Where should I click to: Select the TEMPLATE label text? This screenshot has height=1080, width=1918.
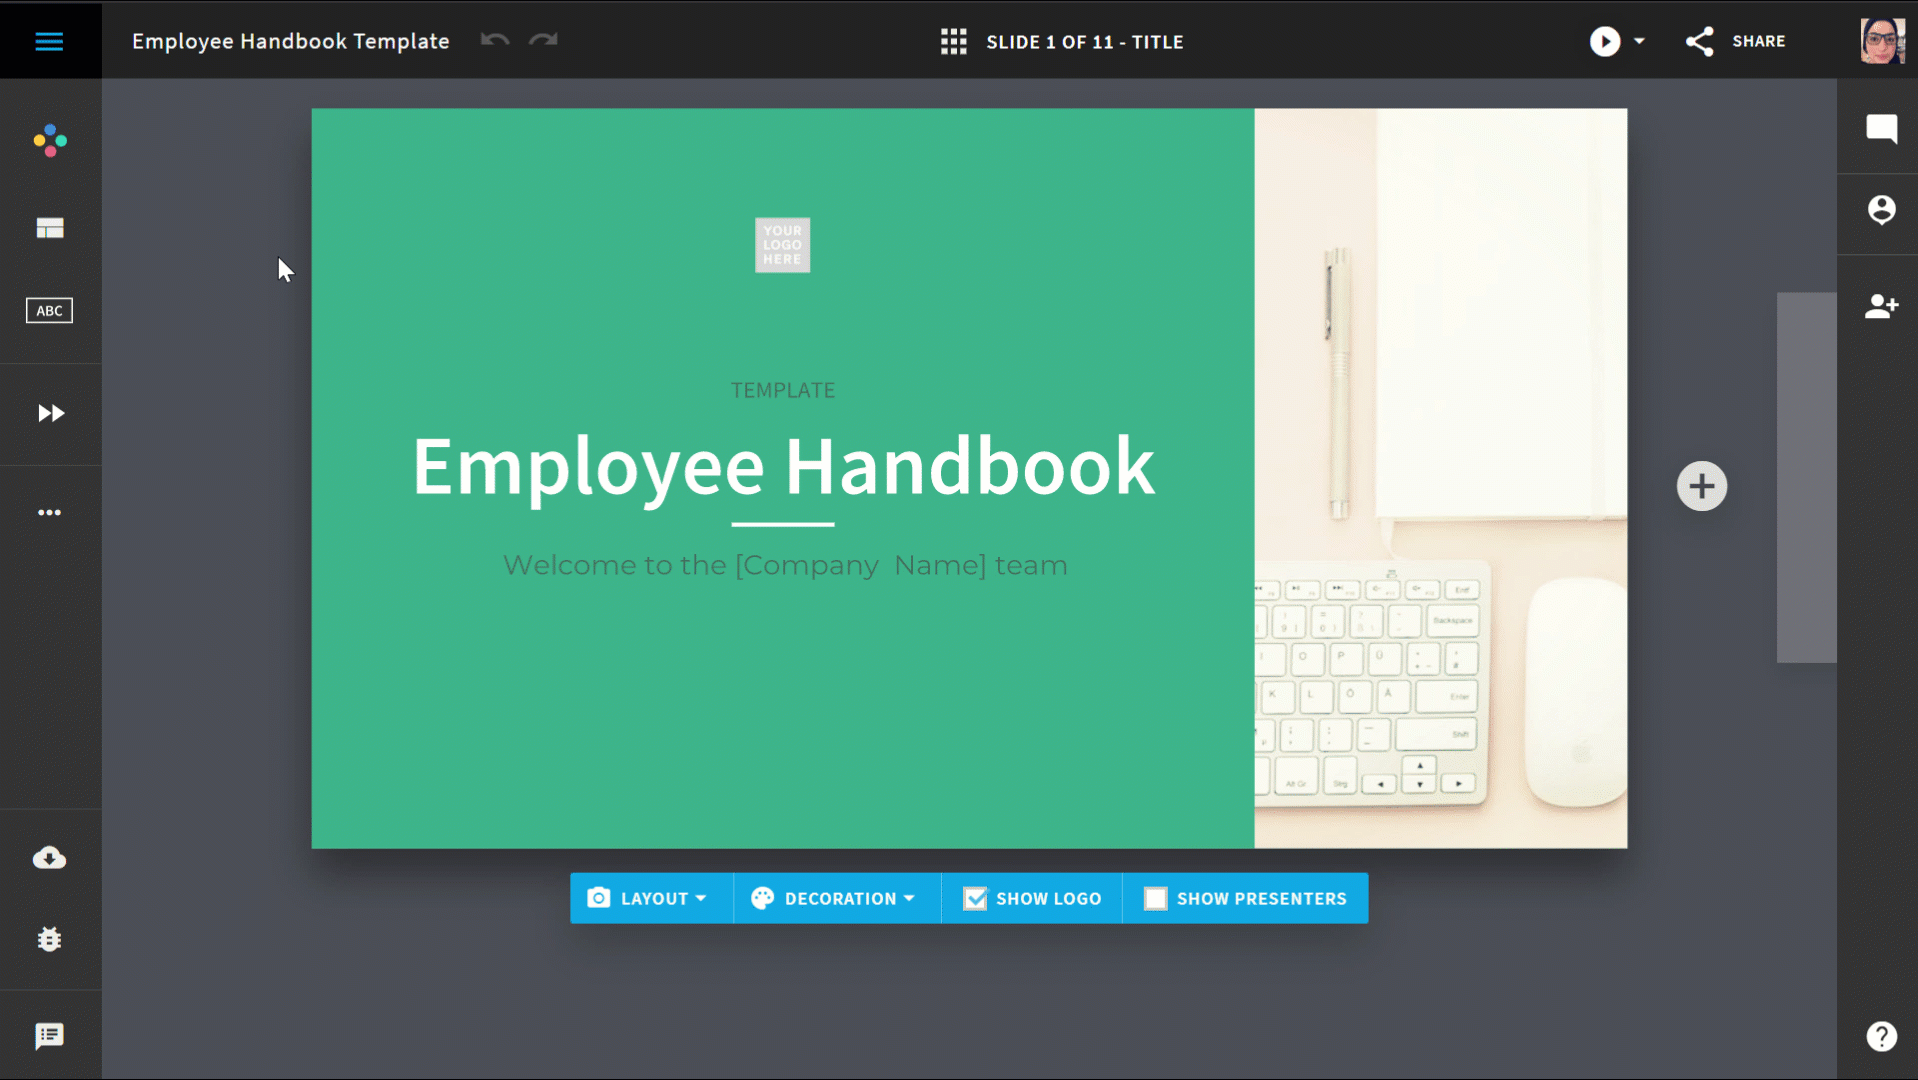783,390
